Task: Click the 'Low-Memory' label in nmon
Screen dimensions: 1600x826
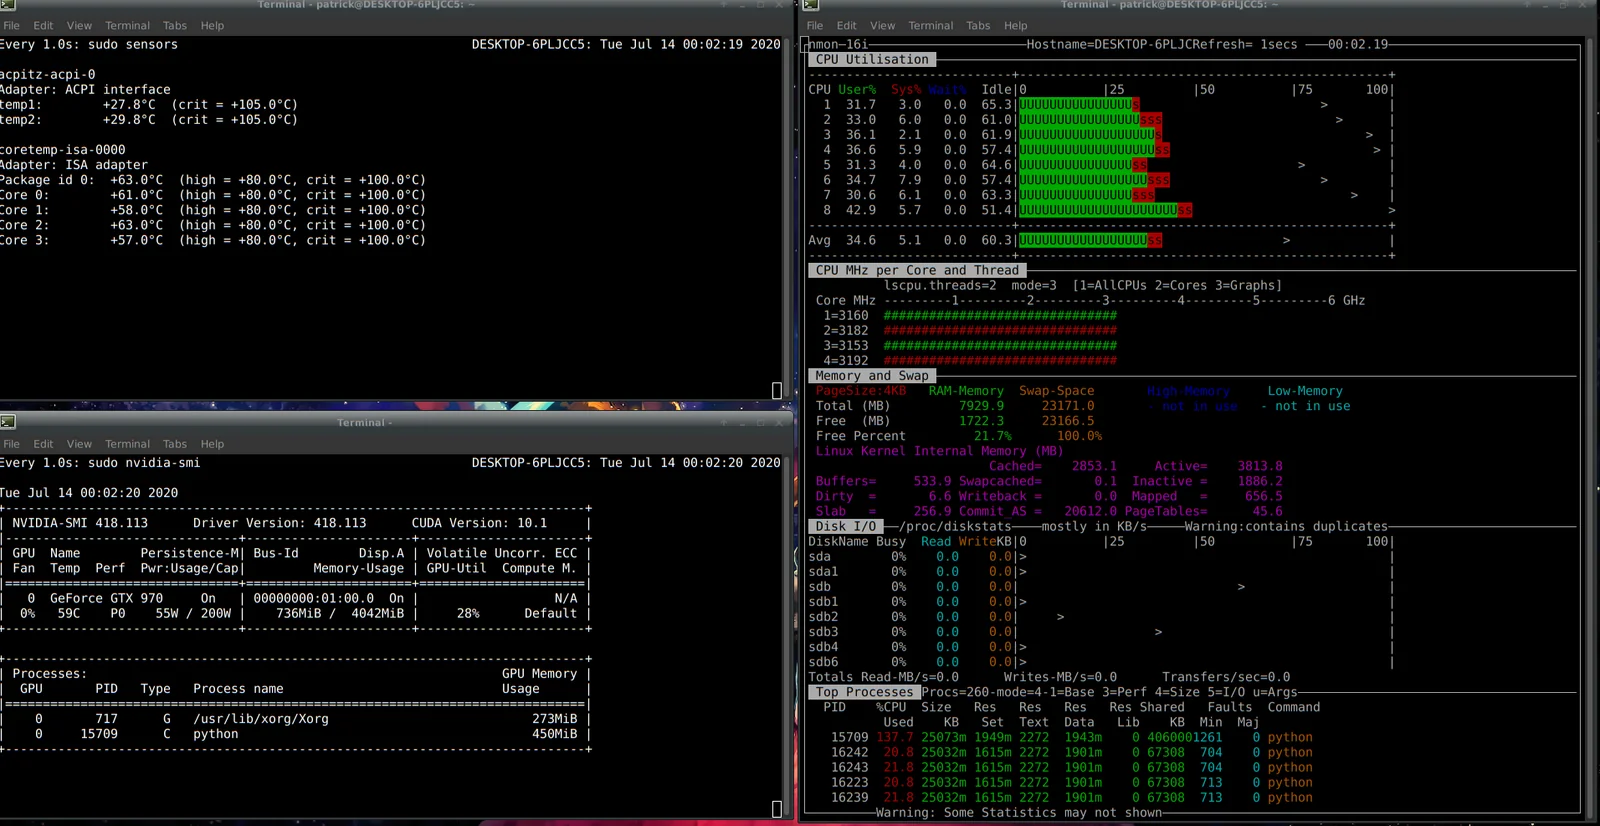Action: coord(1305,391)
